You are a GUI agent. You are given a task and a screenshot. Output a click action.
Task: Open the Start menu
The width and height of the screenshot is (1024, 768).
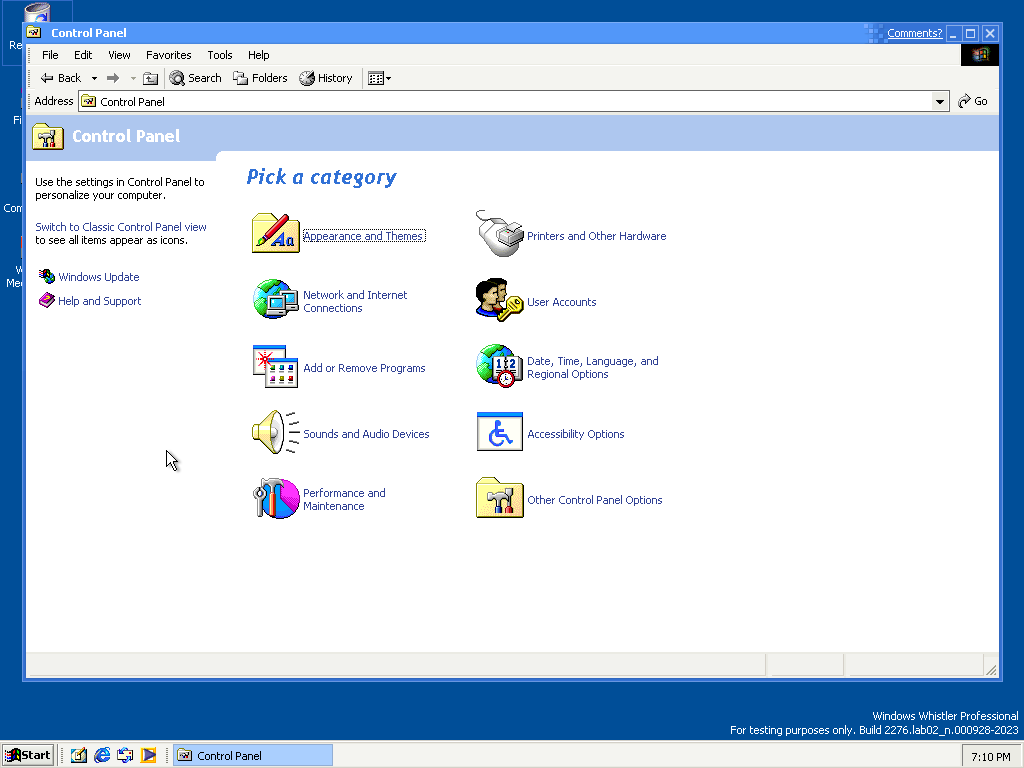click(x=27, y=755)
